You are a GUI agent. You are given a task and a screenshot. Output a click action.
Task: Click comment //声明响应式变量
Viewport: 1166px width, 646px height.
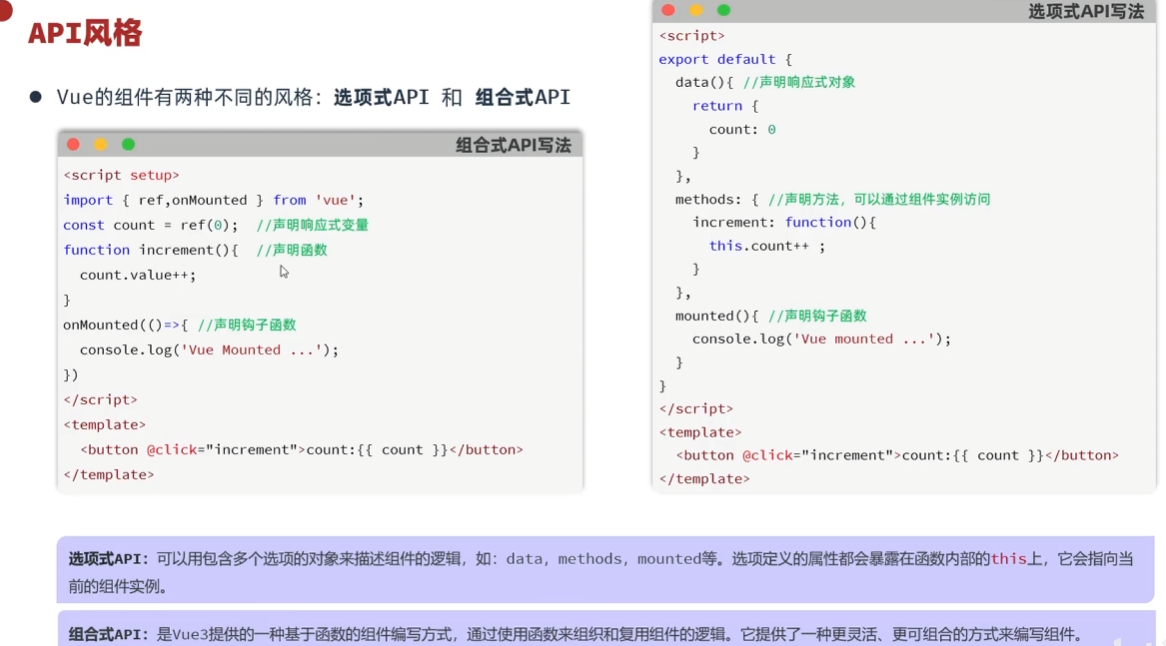coord(312,225)
